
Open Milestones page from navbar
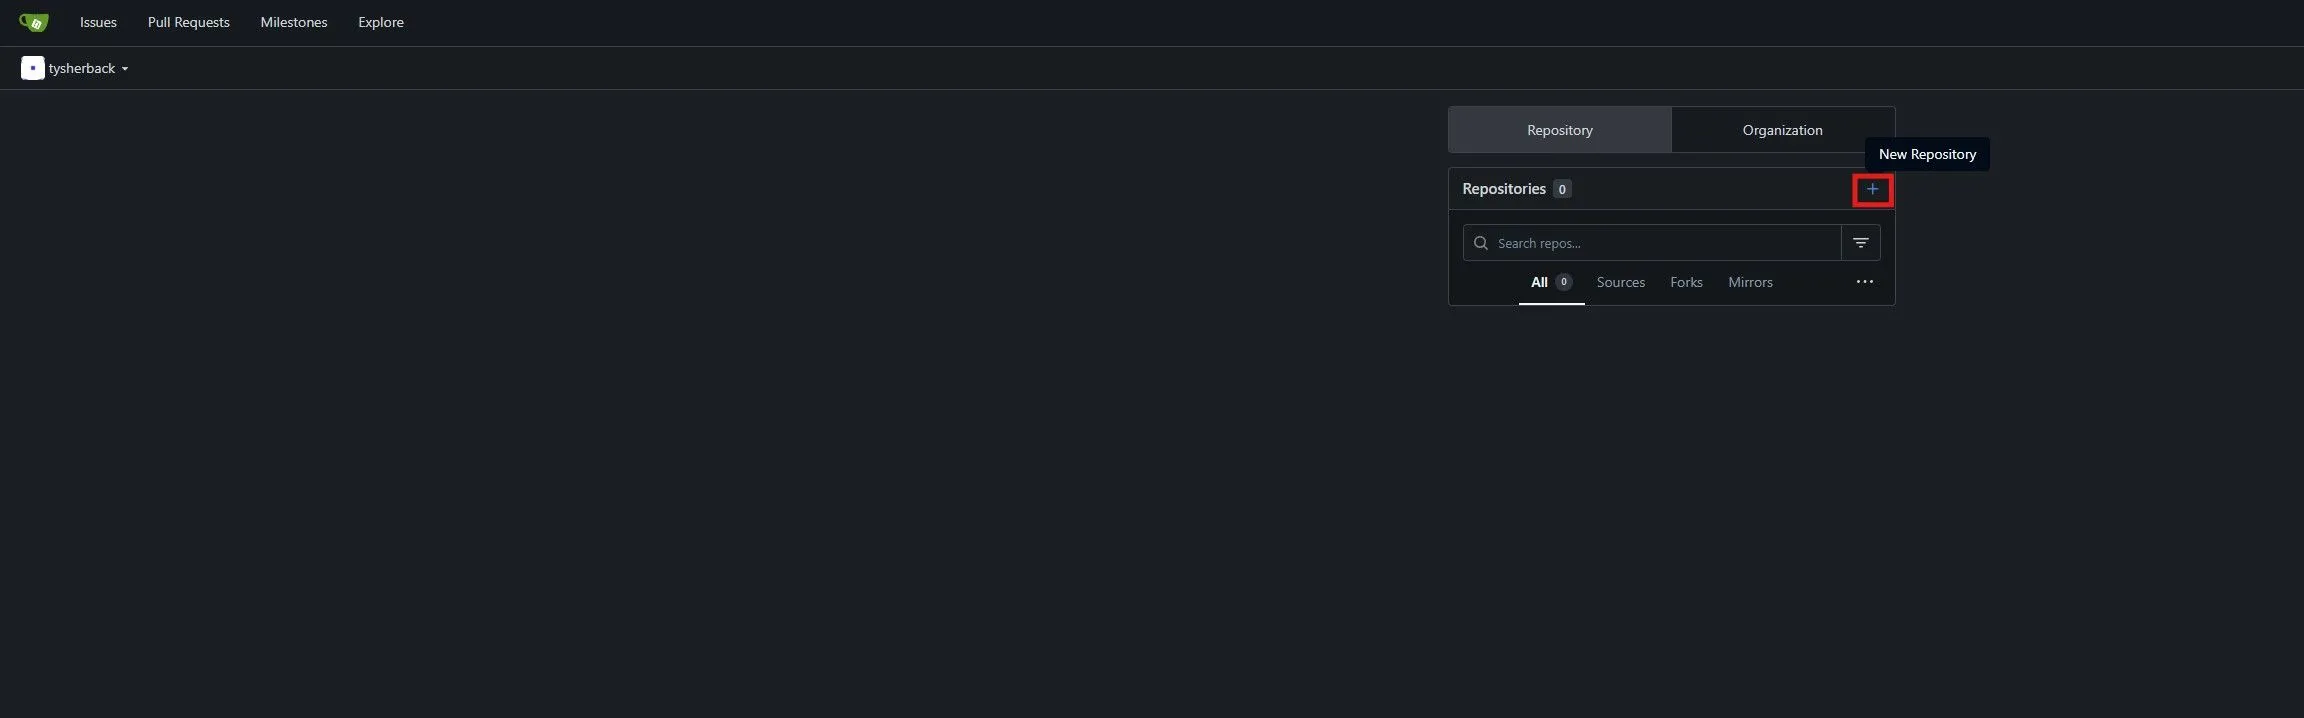[x=294, y=22]
